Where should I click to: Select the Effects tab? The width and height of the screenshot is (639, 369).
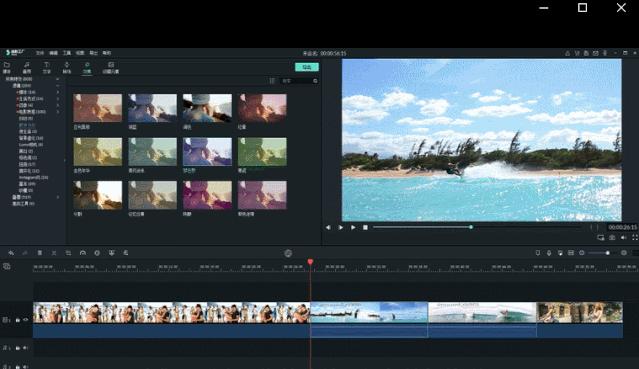[x=87, y=68]
